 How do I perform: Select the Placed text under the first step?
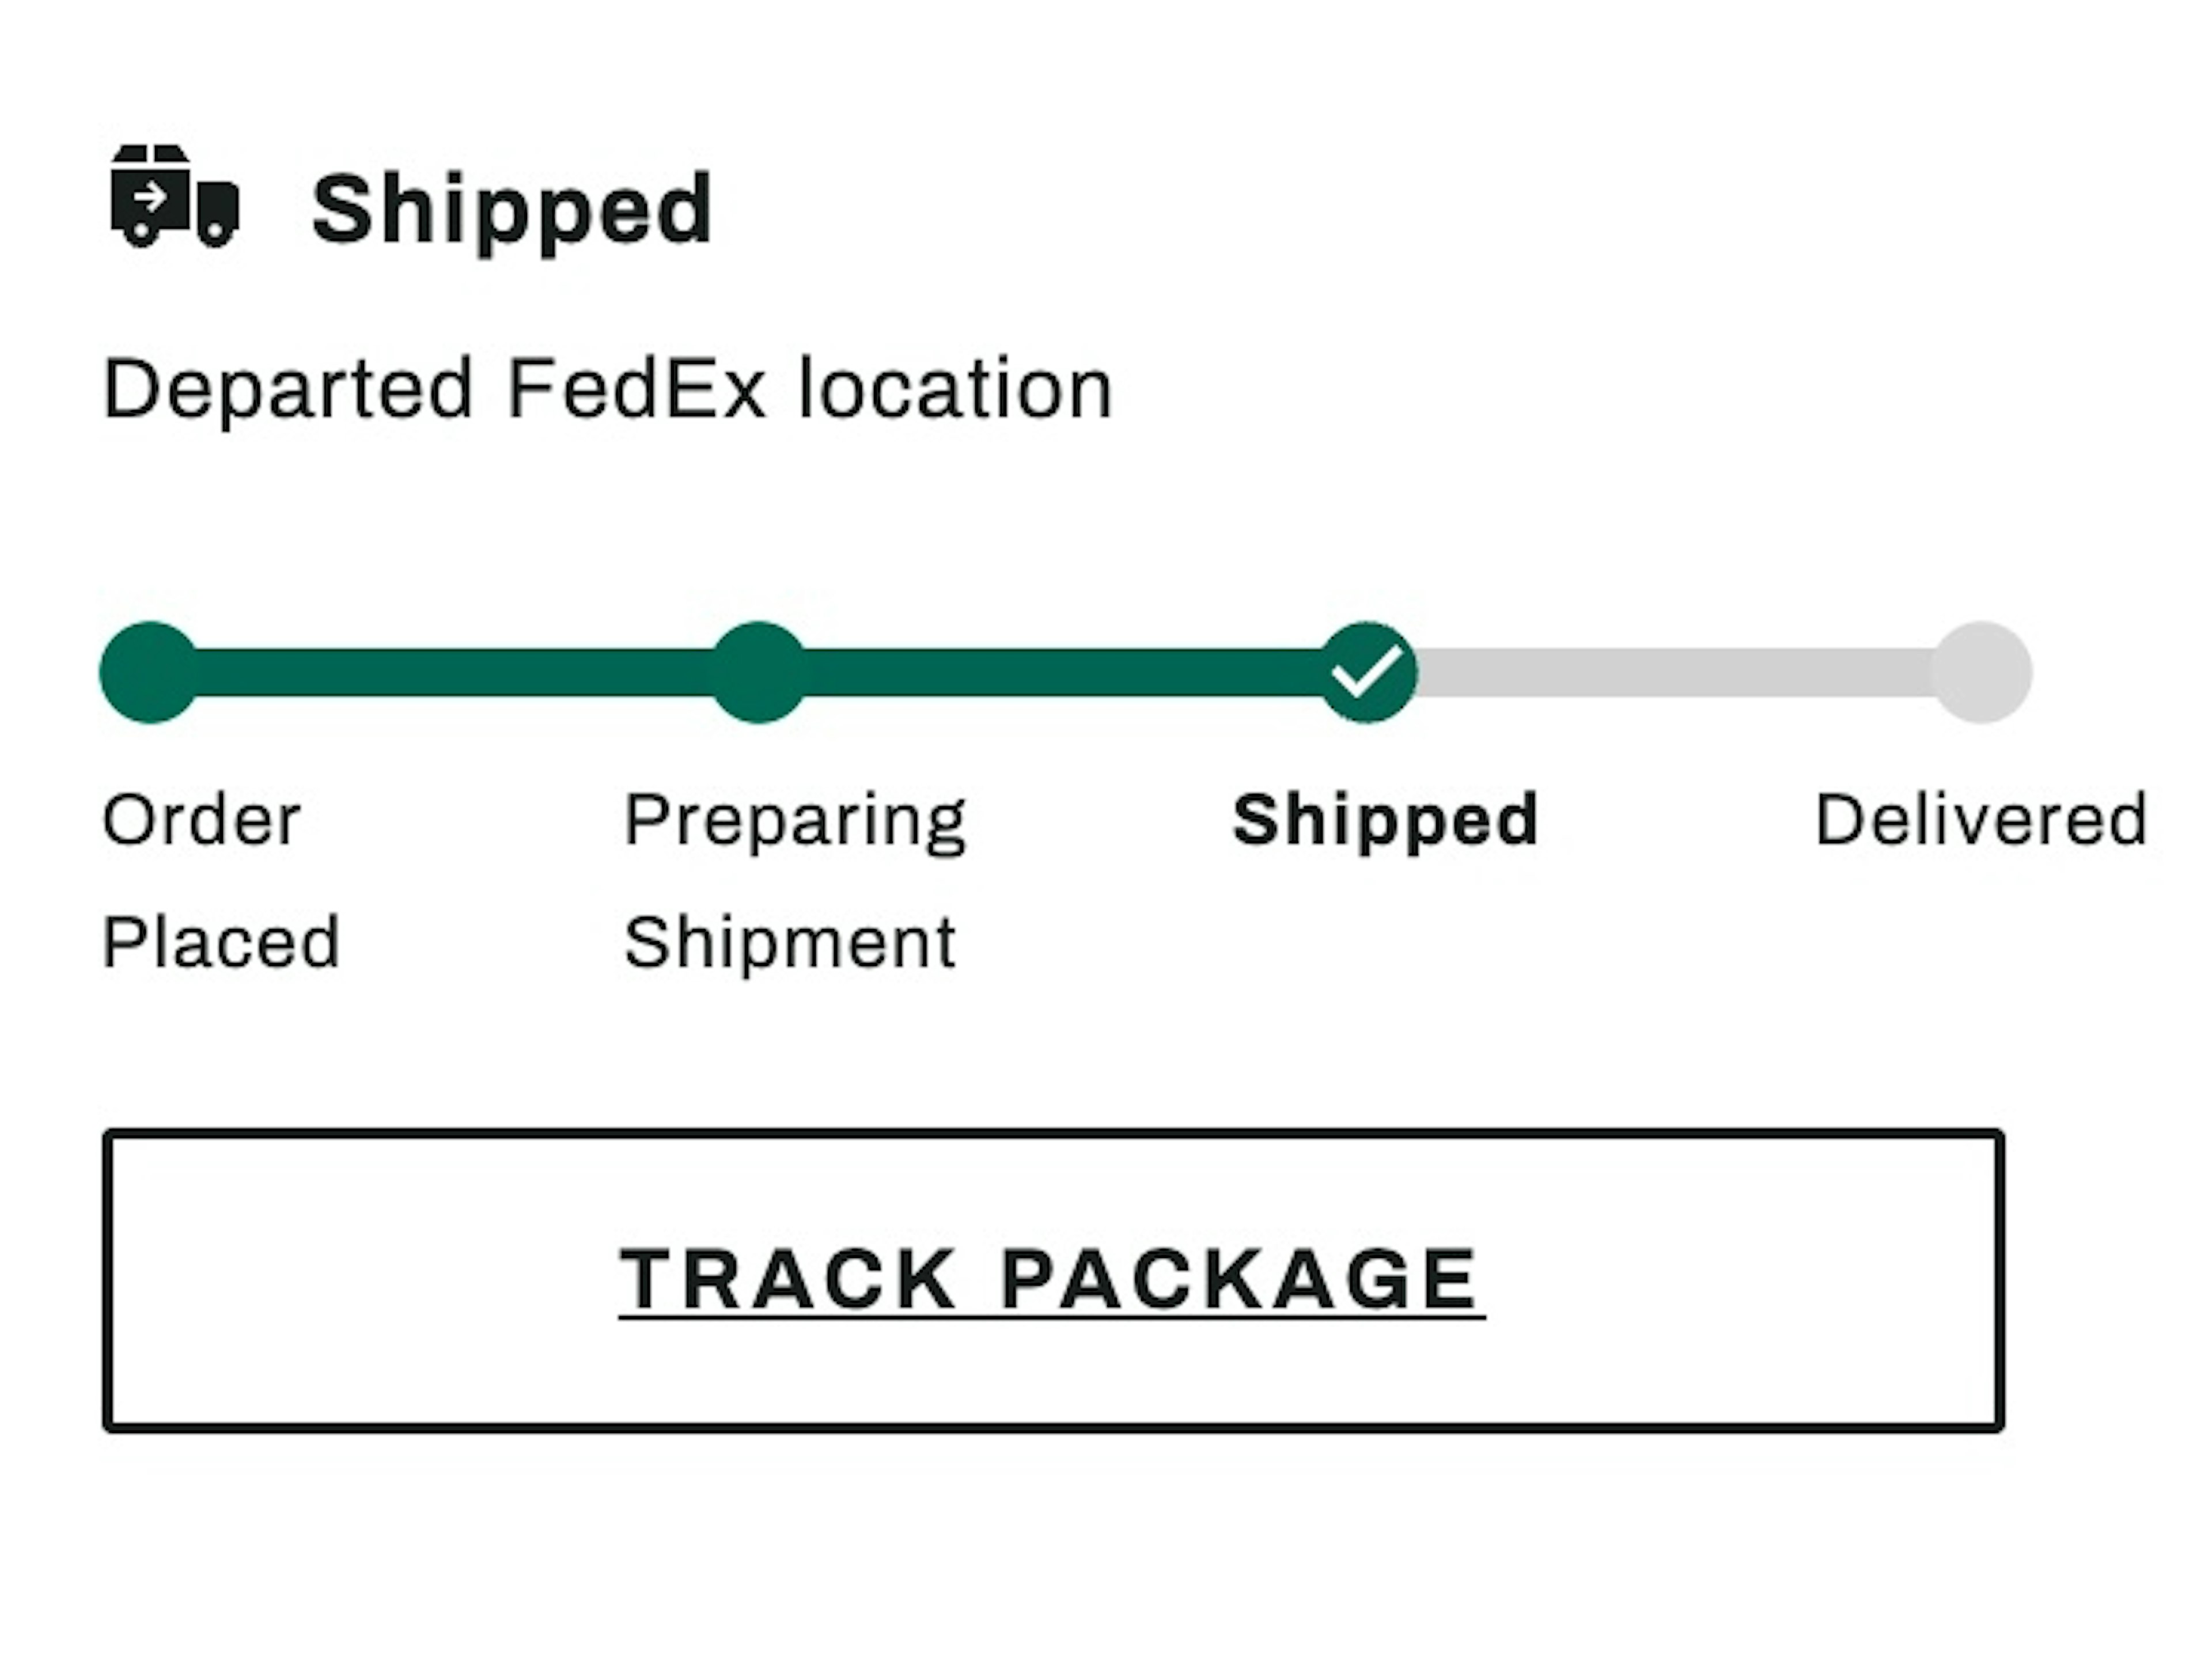[x=221, y=942]
